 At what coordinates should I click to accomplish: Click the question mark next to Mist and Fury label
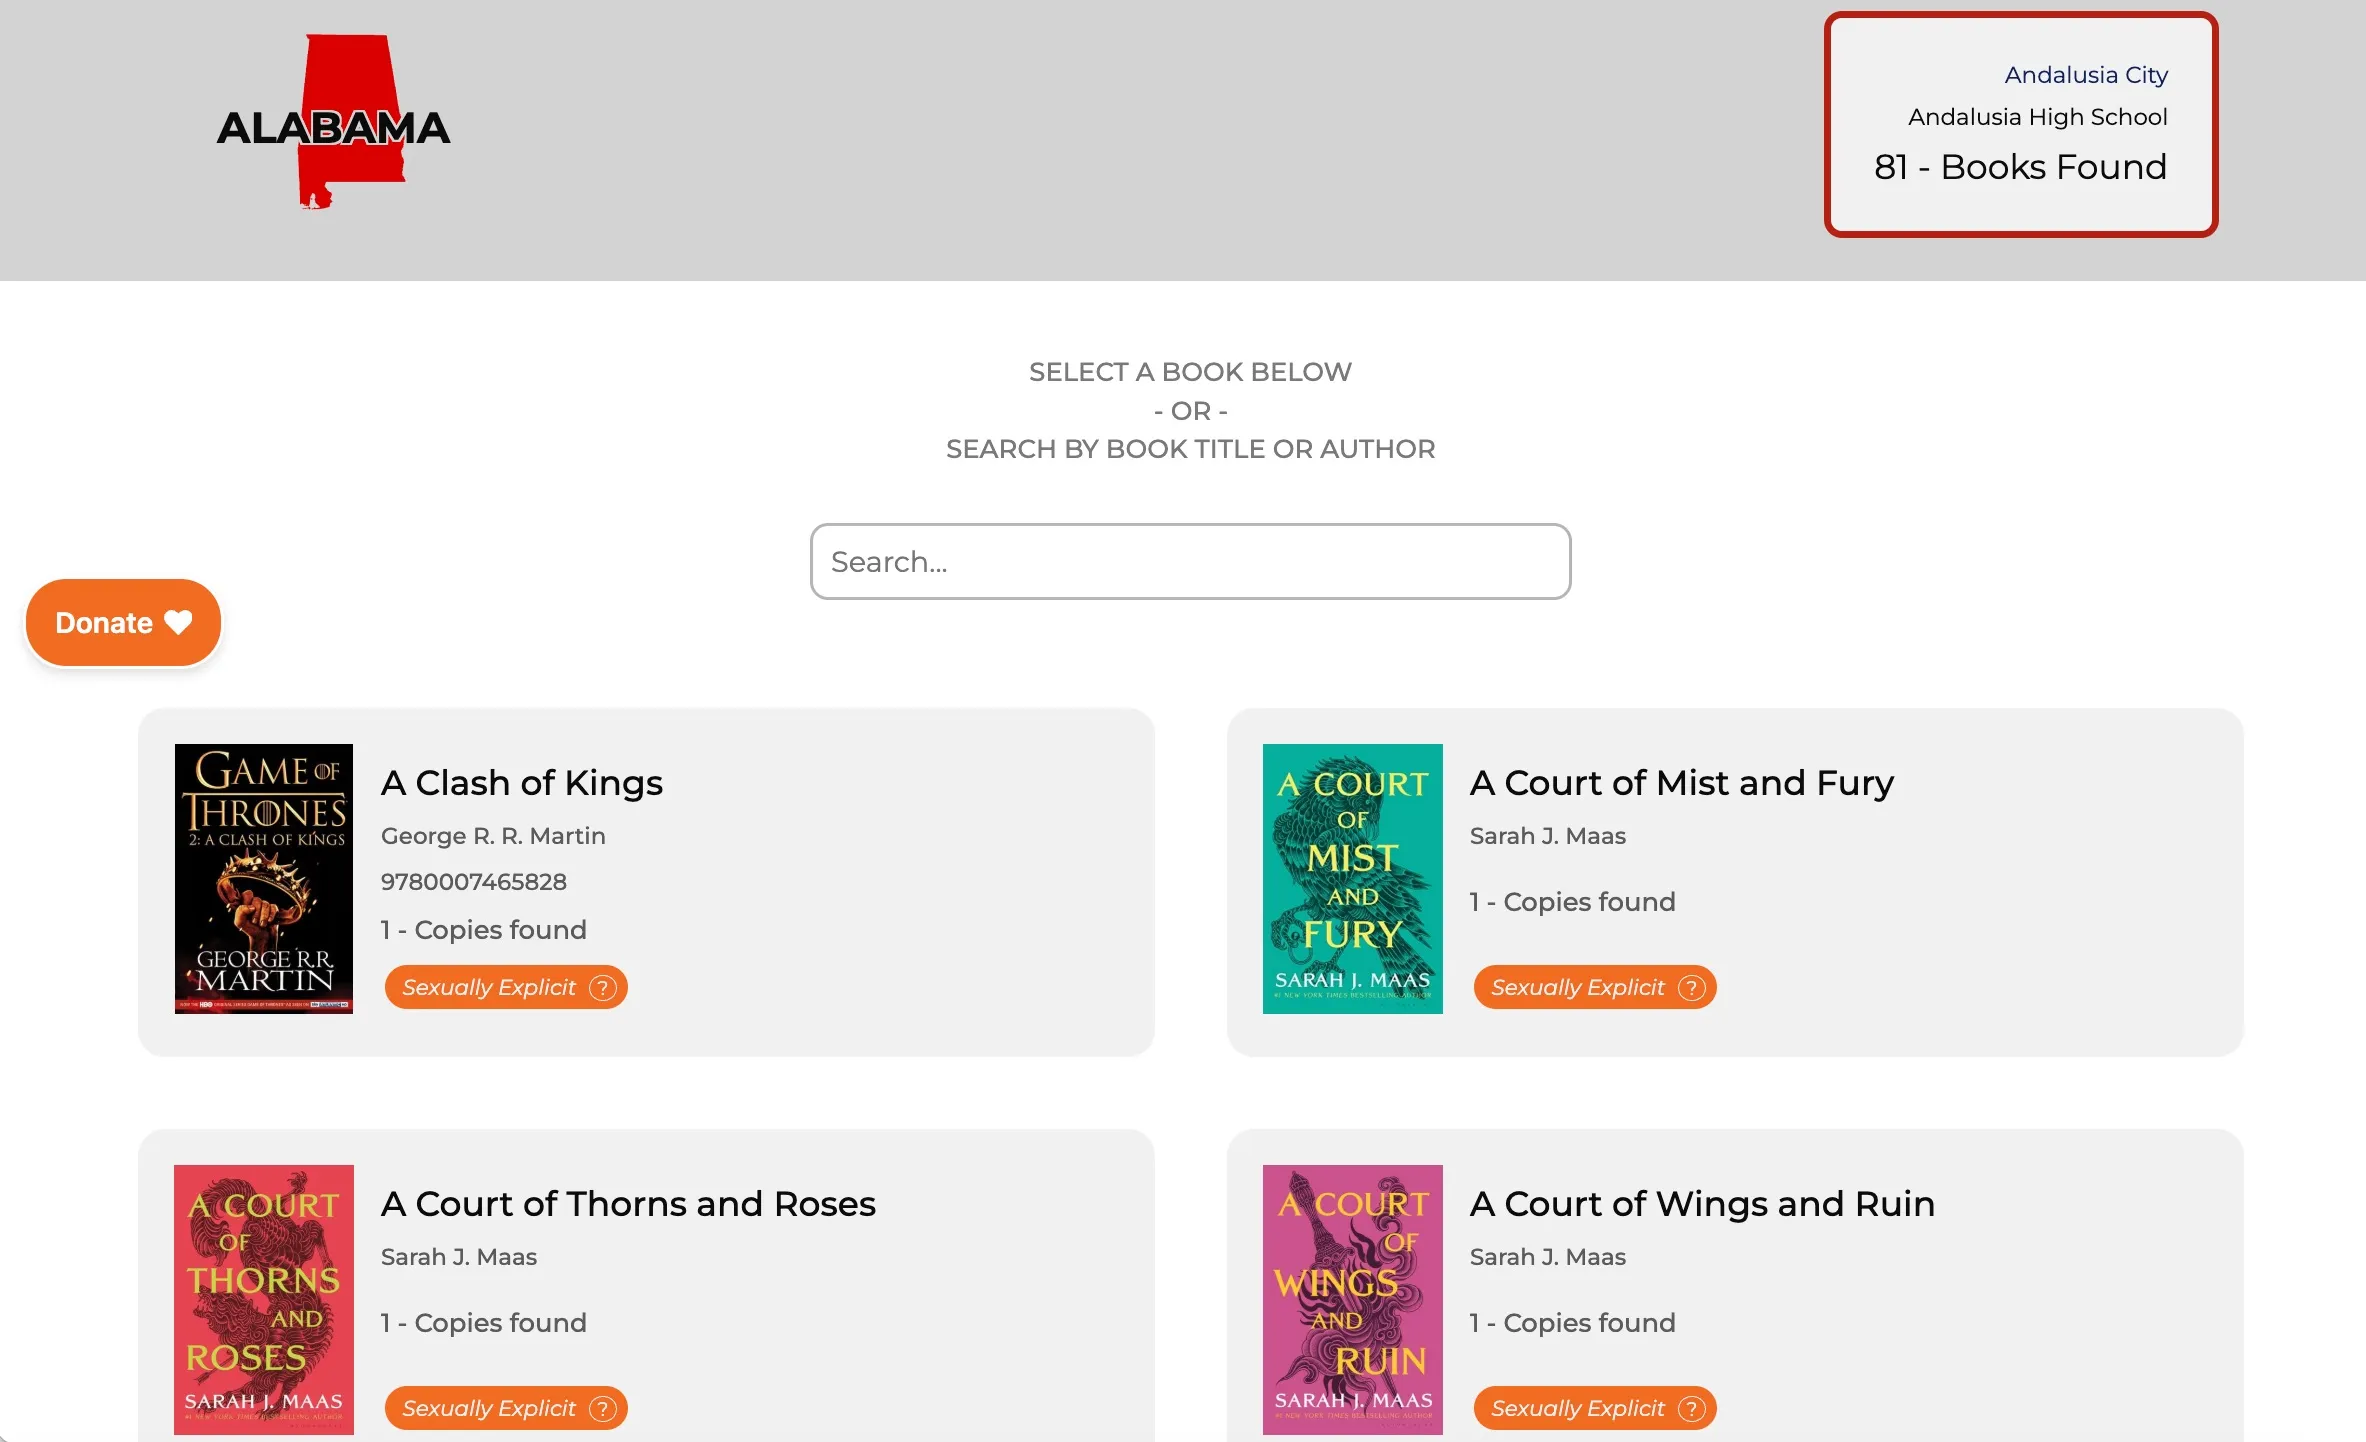click(x=1691, y=987)
